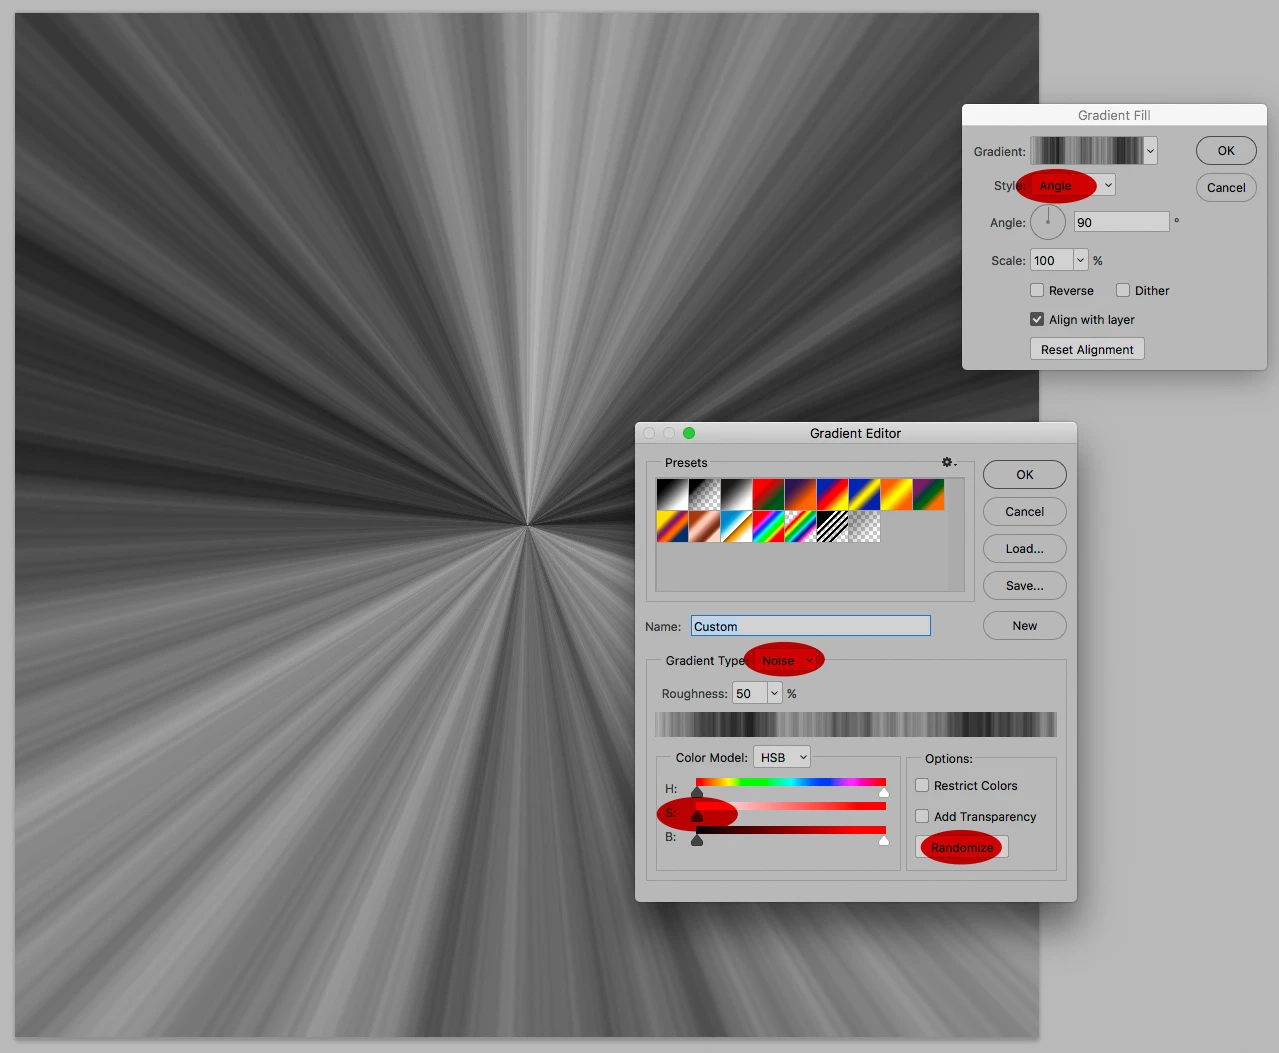Open the presets gear menu in Gradient Editor
This screenshot has width=1279, height=1053.
tap(948, 462)
